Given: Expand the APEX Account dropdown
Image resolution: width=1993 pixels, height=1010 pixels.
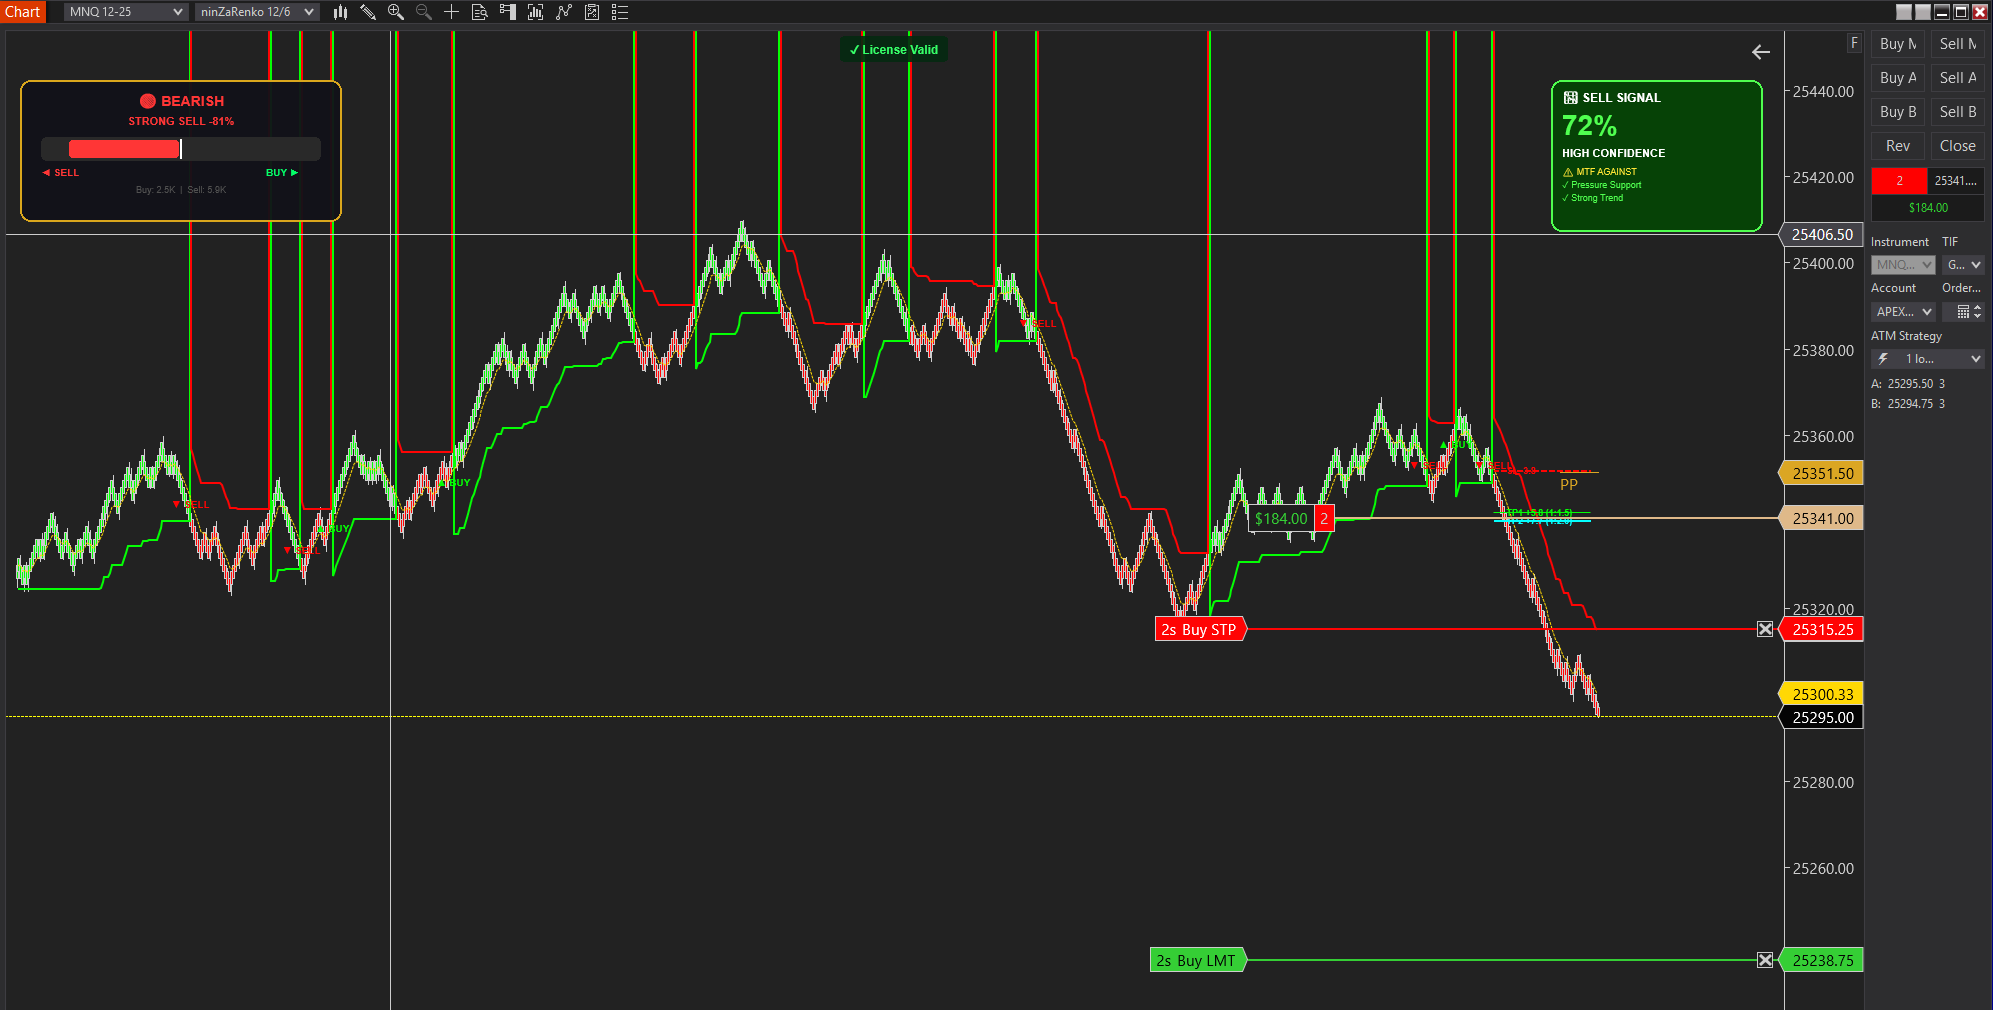Looking at the screenshot, I should 1903,312.
